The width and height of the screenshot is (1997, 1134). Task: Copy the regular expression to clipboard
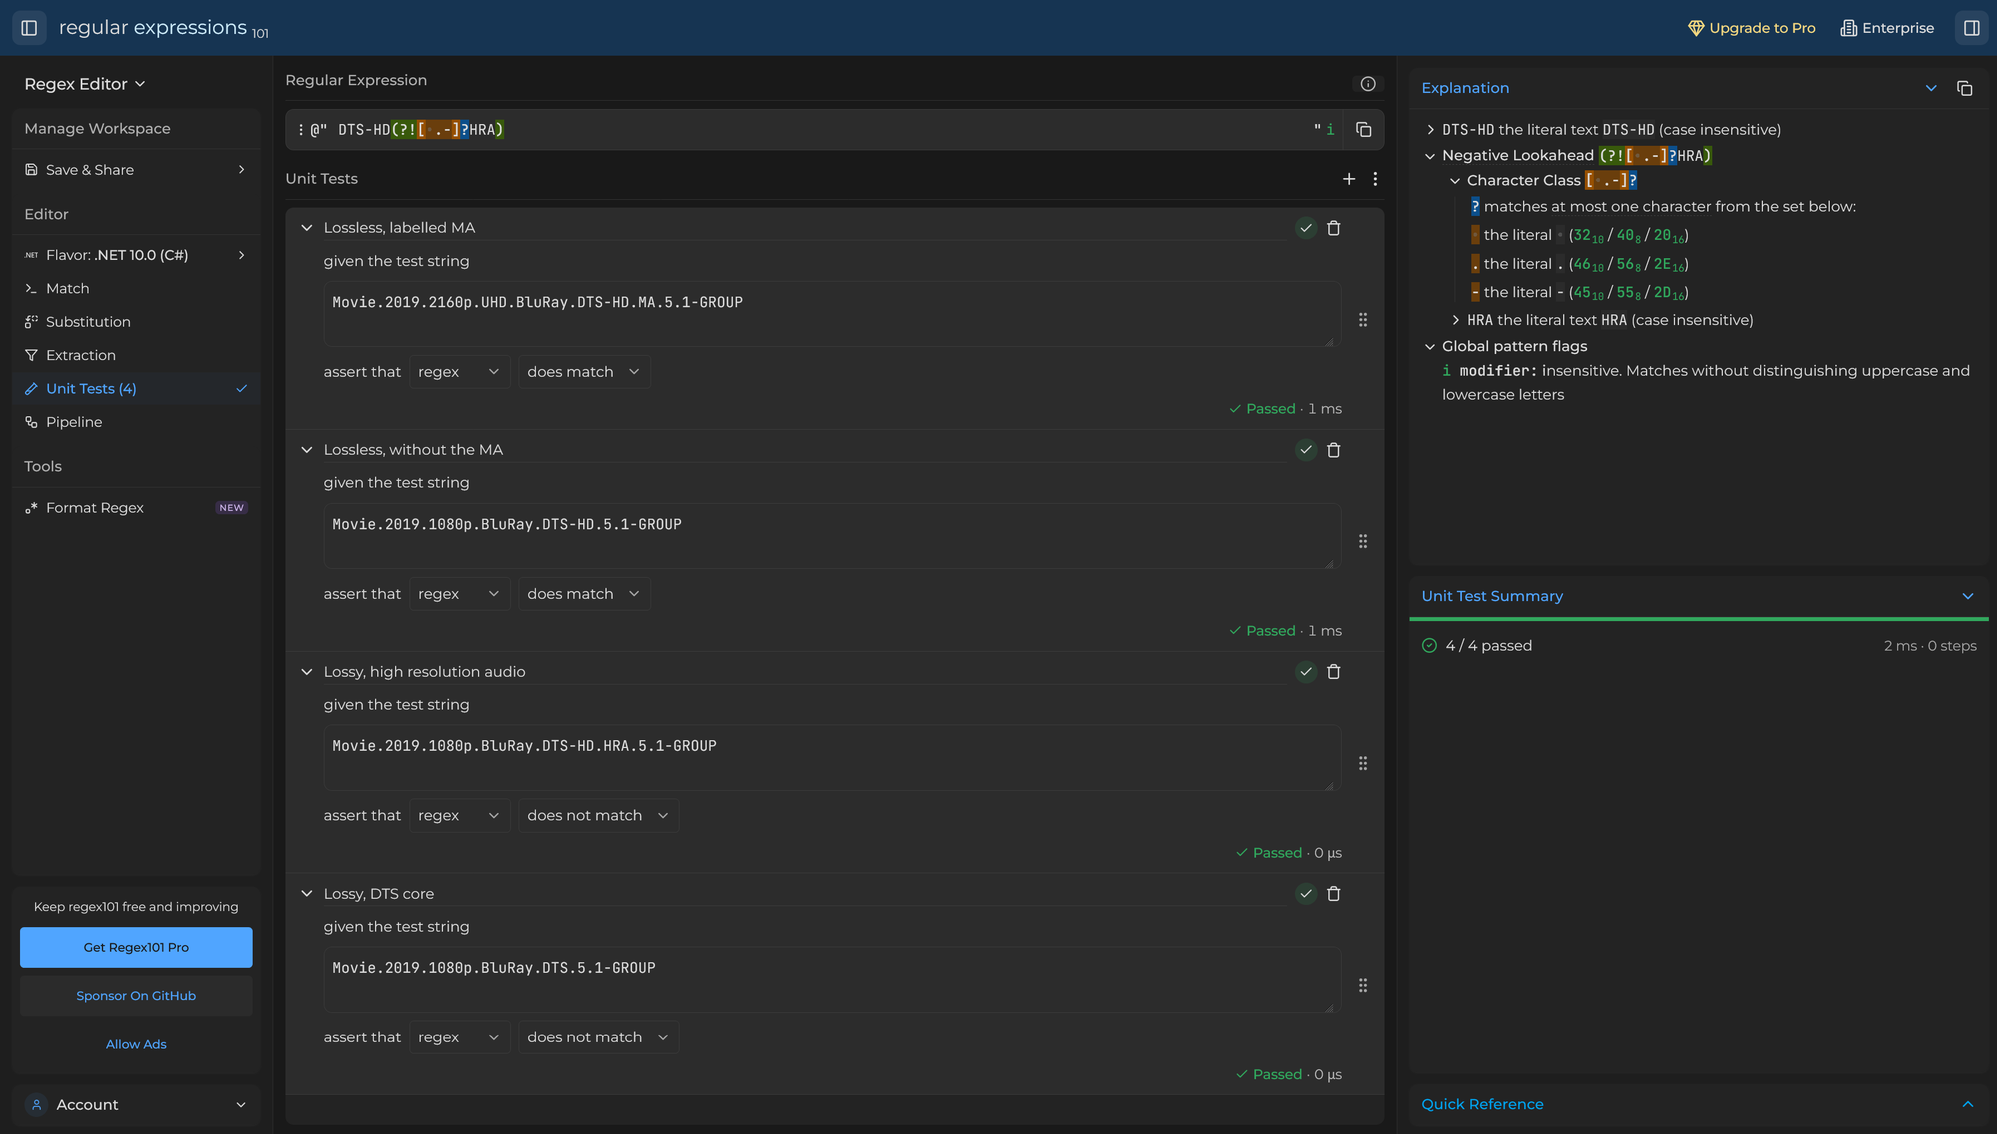1363,130
